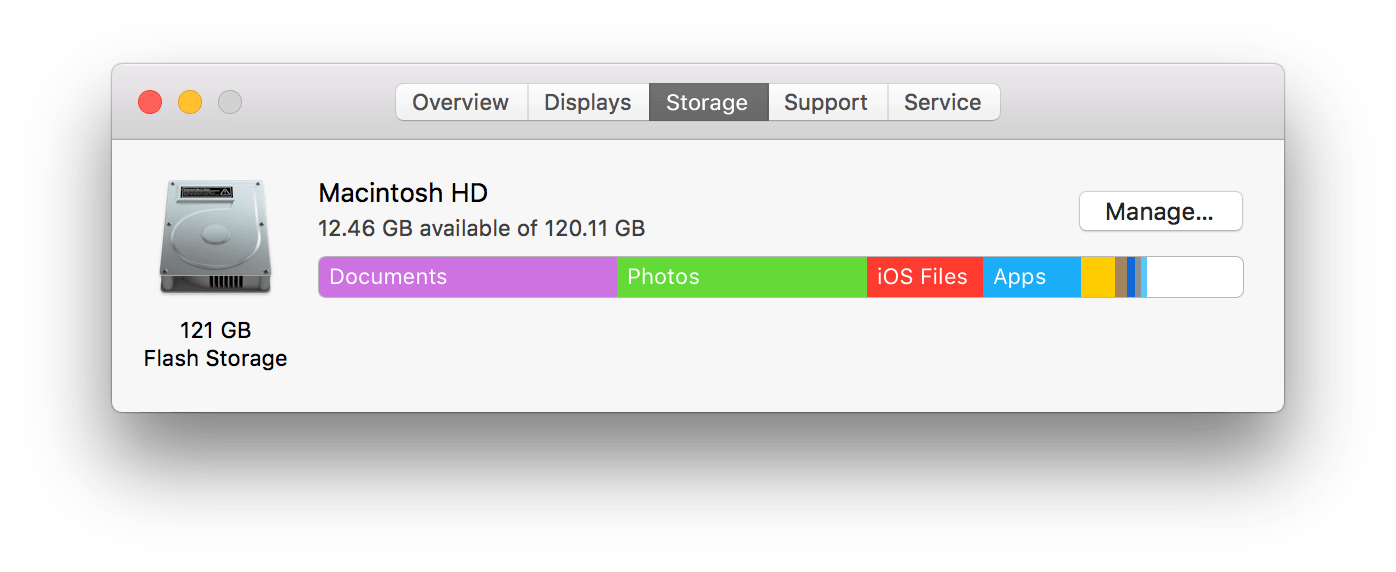Close the window with the red button
1396x572 pixels.
click(x=150, y=102)
